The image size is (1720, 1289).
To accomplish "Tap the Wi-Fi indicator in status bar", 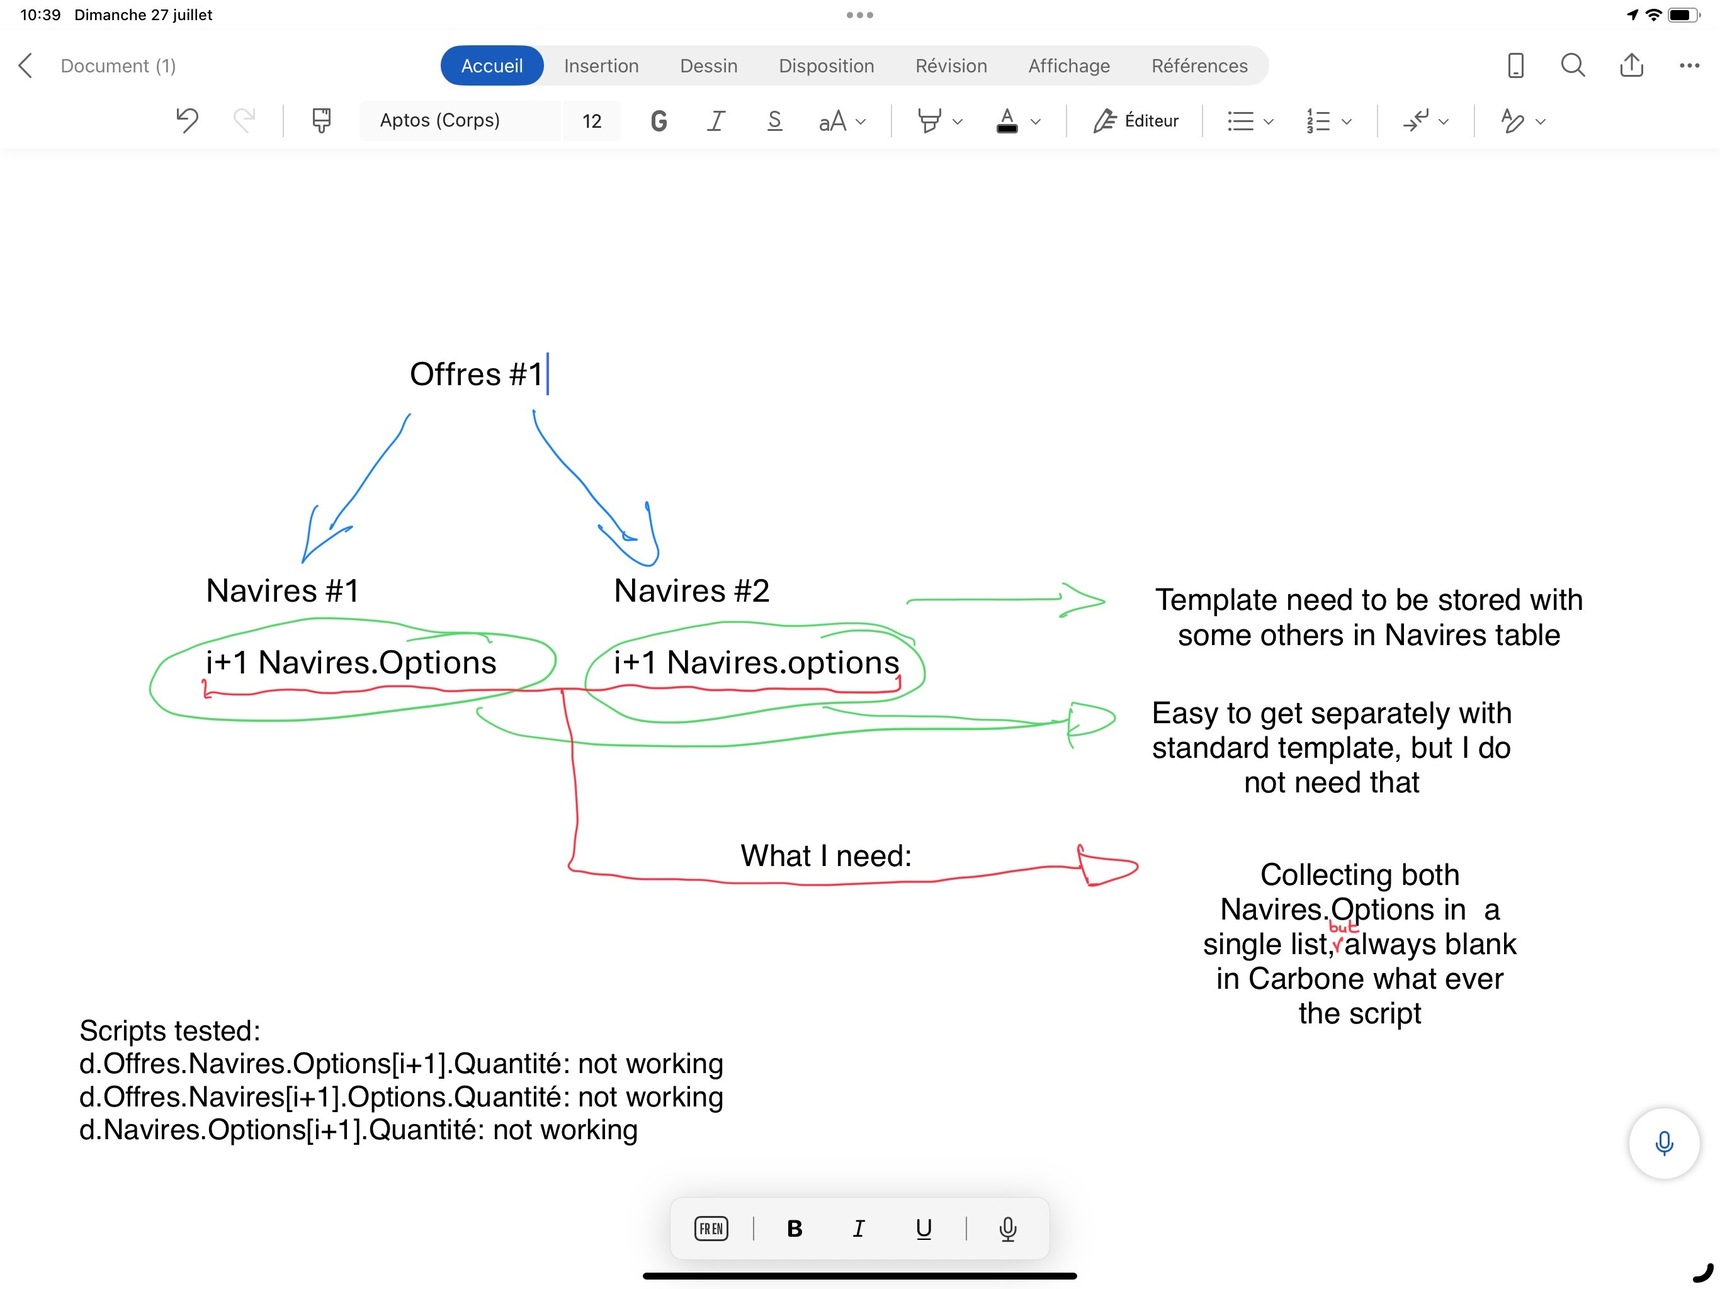I will coord(1653,15).
